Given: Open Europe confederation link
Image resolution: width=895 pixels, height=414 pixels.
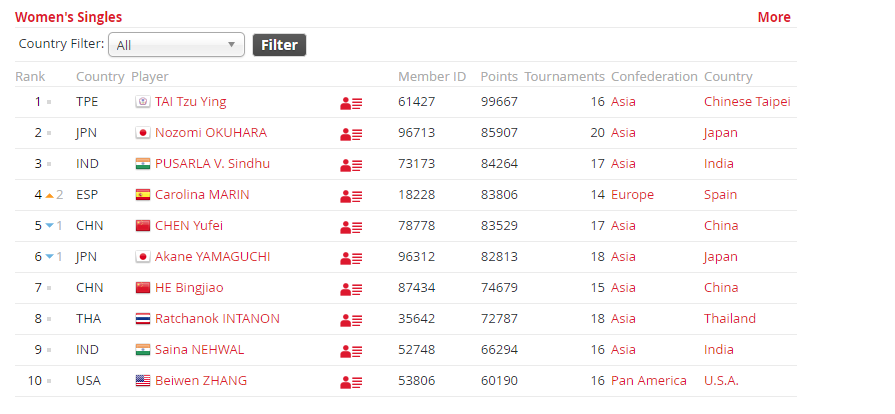Looking at the screenshot, I should point(632,195).
